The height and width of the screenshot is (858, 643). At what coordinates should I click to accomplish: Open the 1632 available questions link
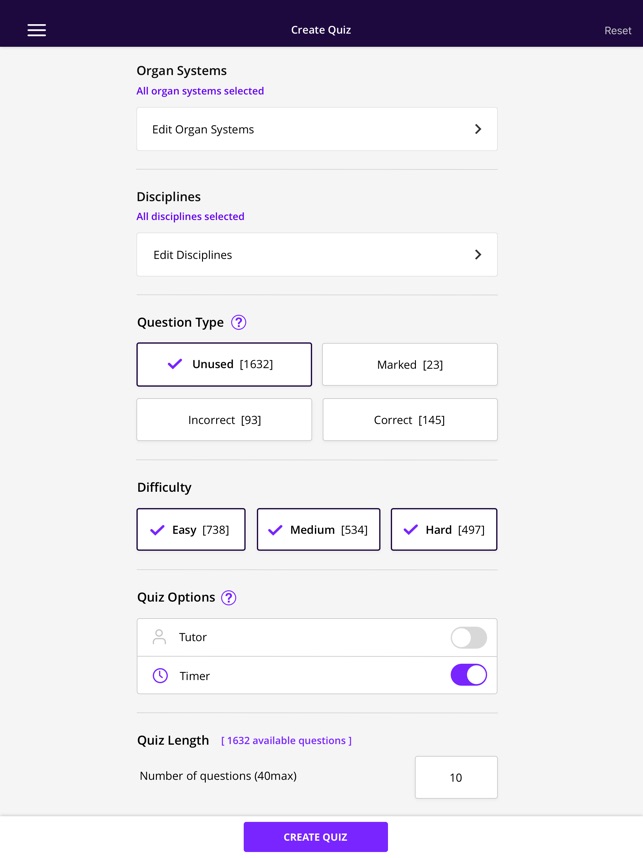click(x=285, y=740)
